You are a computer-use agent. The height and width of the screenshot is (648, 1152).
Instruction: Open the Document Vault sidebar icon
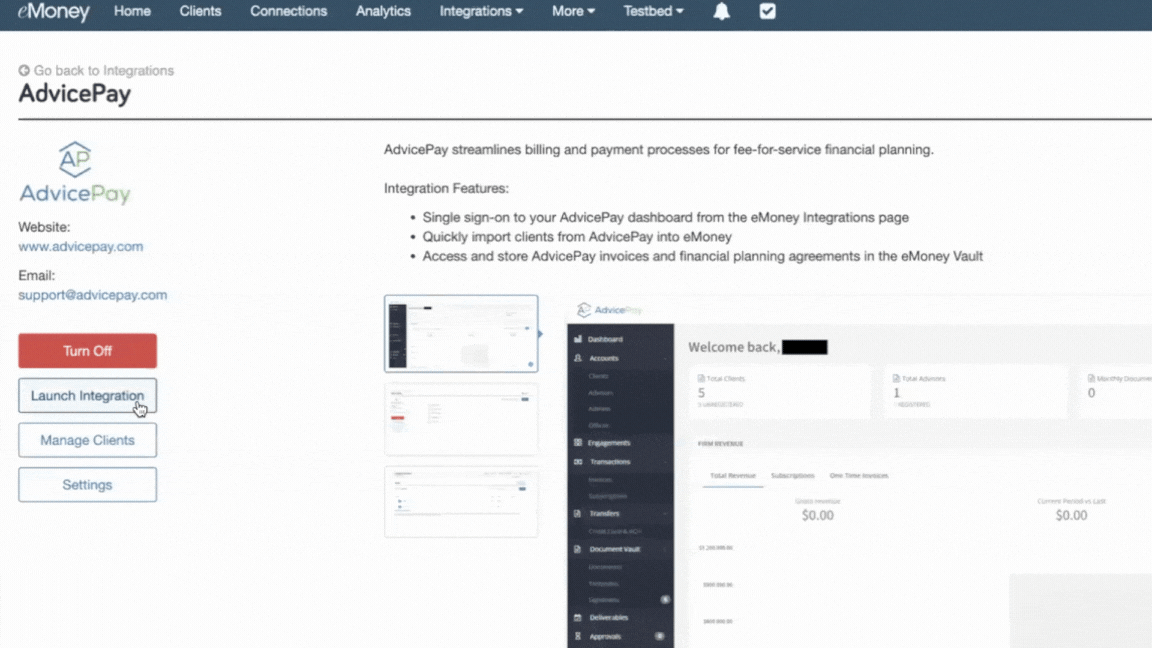pyautogui.click(x=577, y=549)
